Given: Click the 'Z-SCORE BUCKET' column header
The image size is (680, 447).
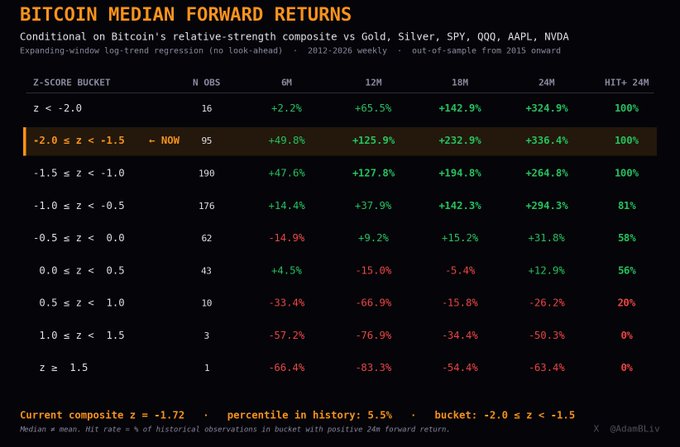Looking at the screenshot, I should point(72,82).
